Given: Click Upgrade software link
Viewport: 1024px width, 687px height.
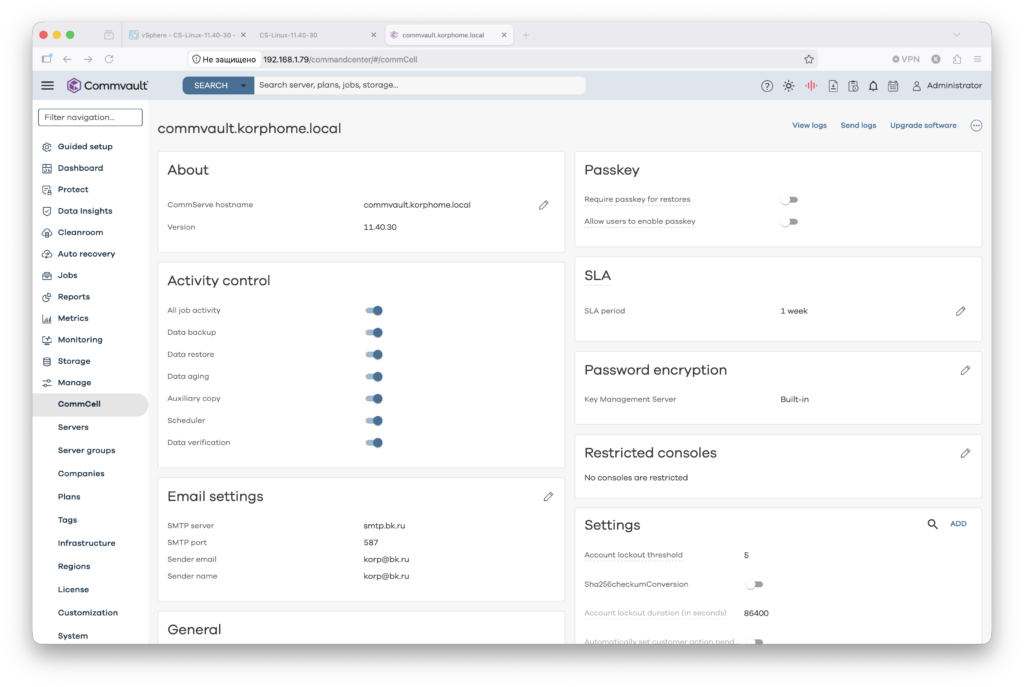Looking at the screenshot, I should [x=923, y=125].
